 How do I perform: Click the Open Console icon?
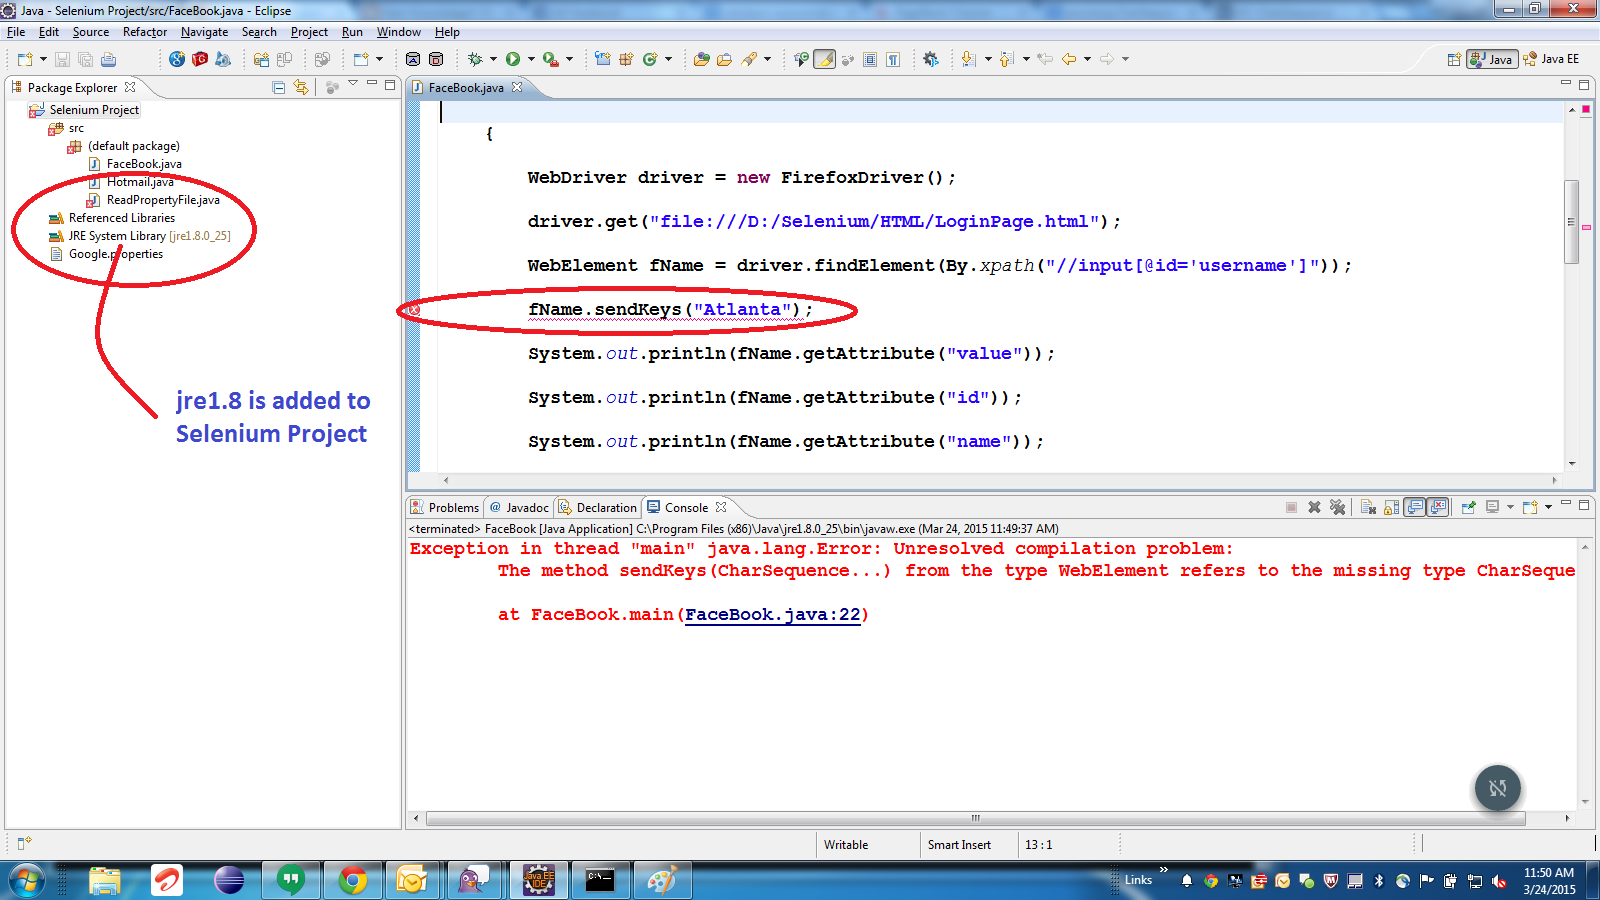(1530, 507)
